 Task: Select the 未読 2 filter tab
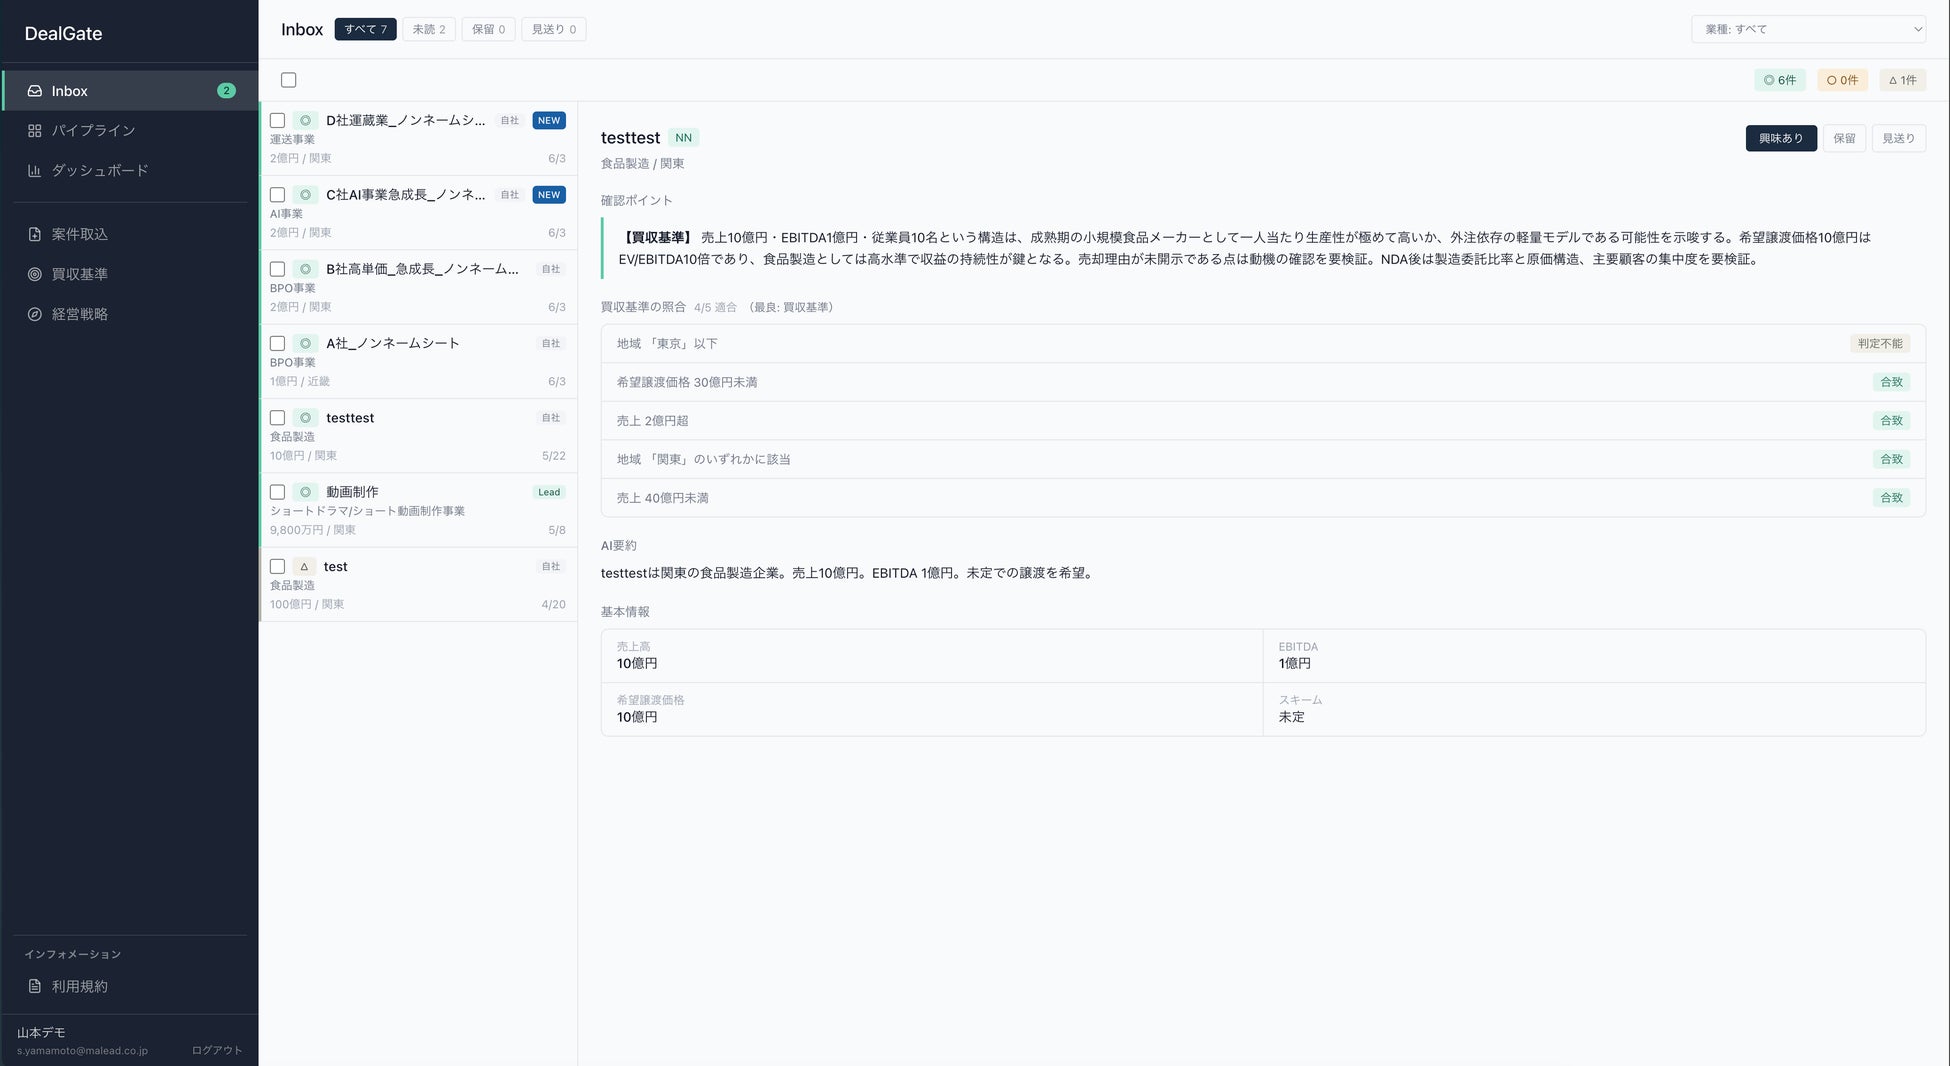tap(429, 29)
